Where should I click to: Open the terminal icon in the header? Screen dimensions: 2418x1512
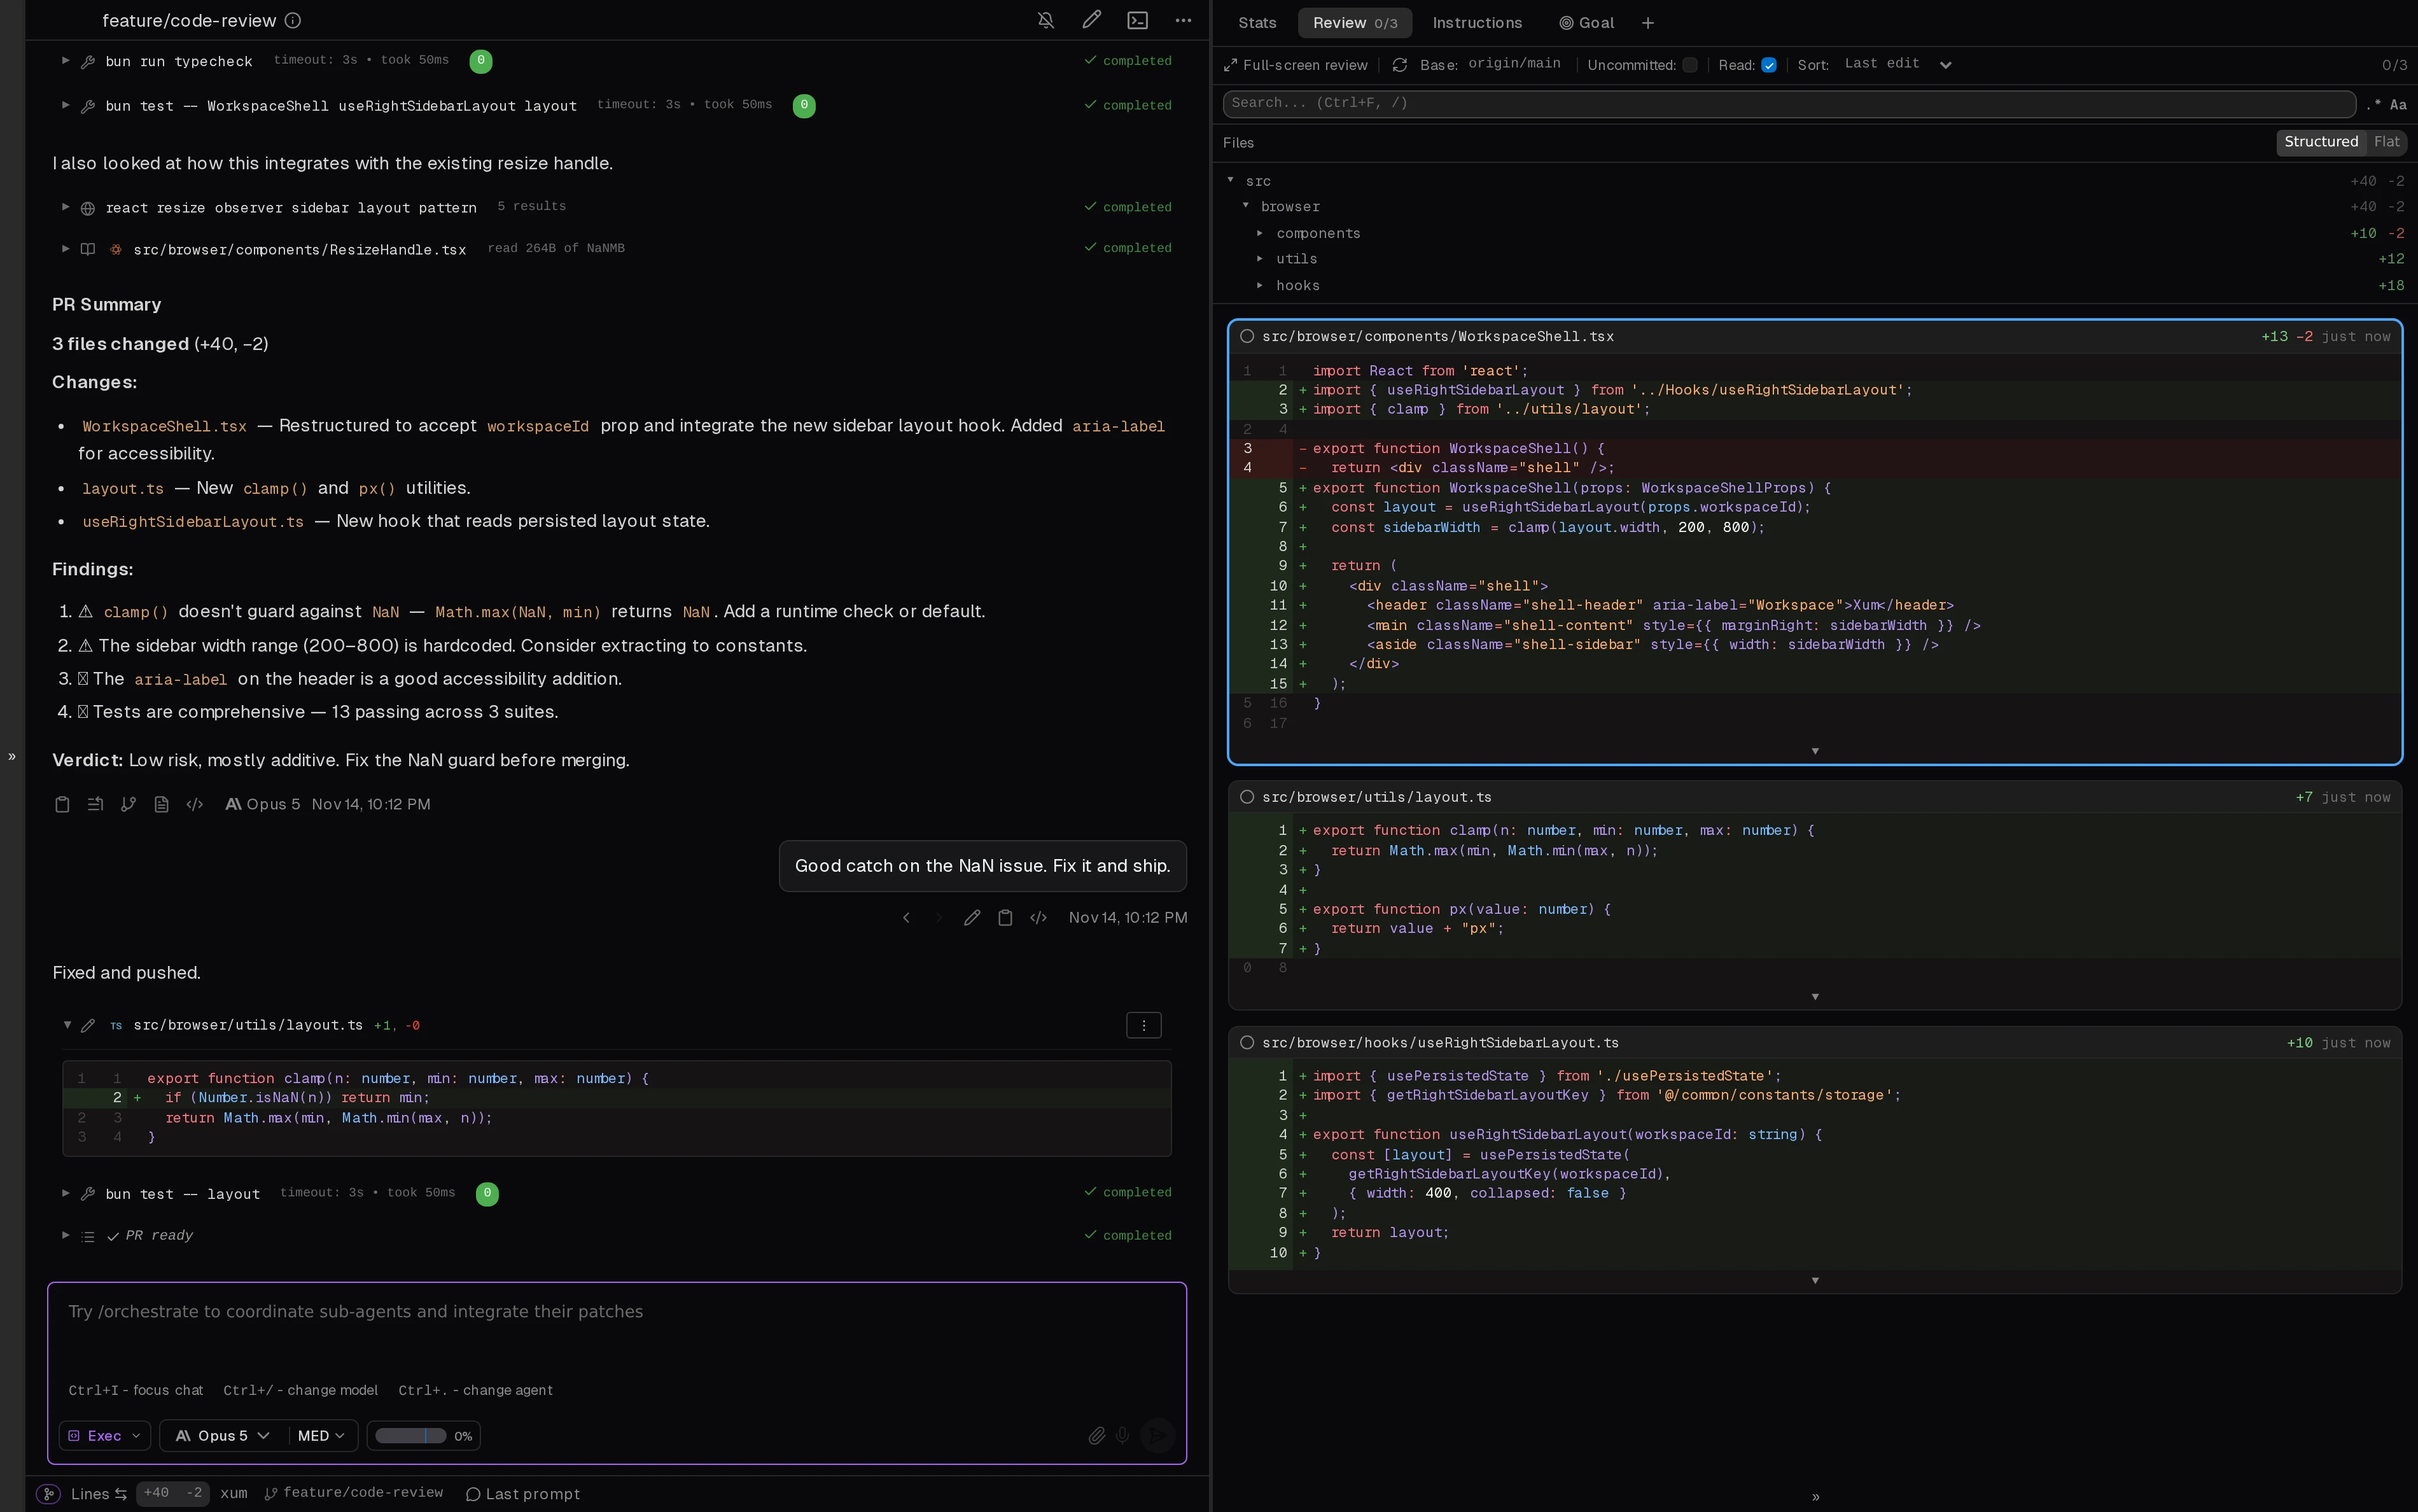[1137, 20]
